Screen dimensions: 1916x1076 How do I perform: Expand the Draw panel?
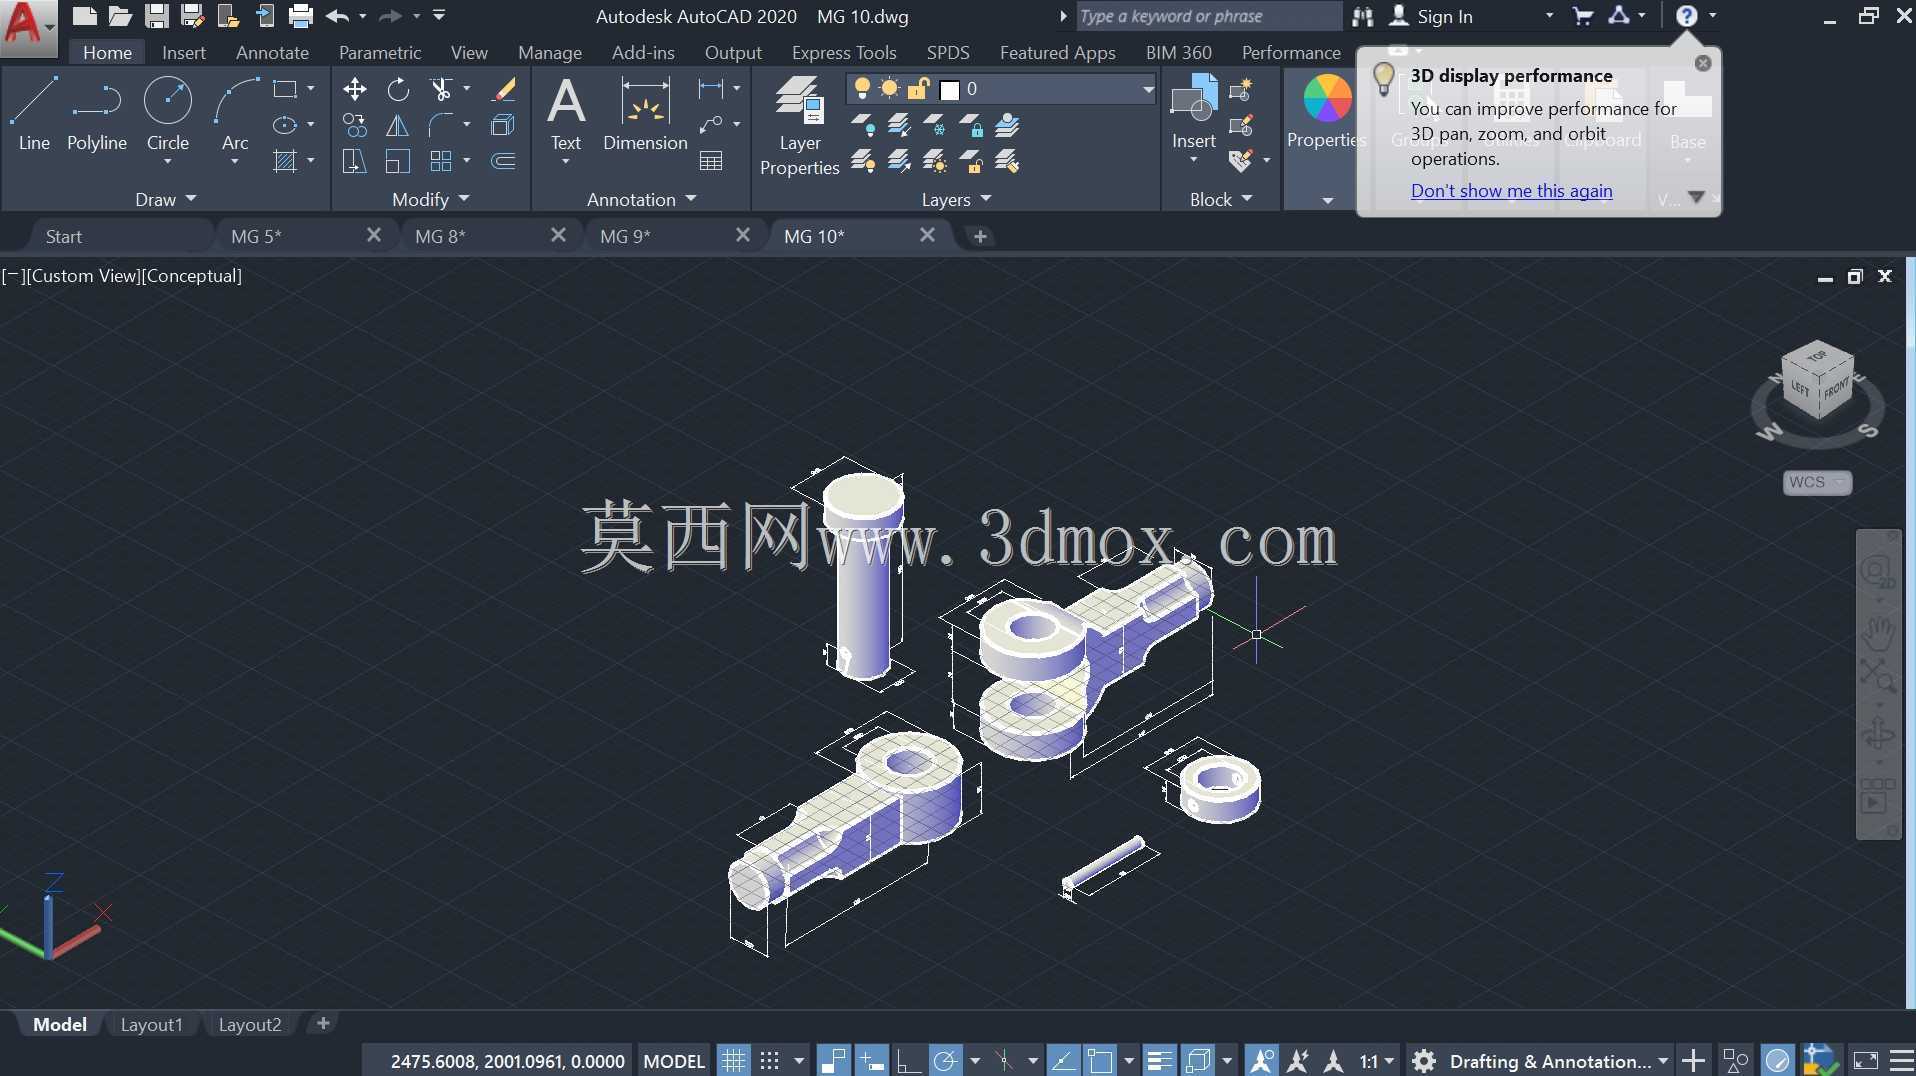point(166,199)
